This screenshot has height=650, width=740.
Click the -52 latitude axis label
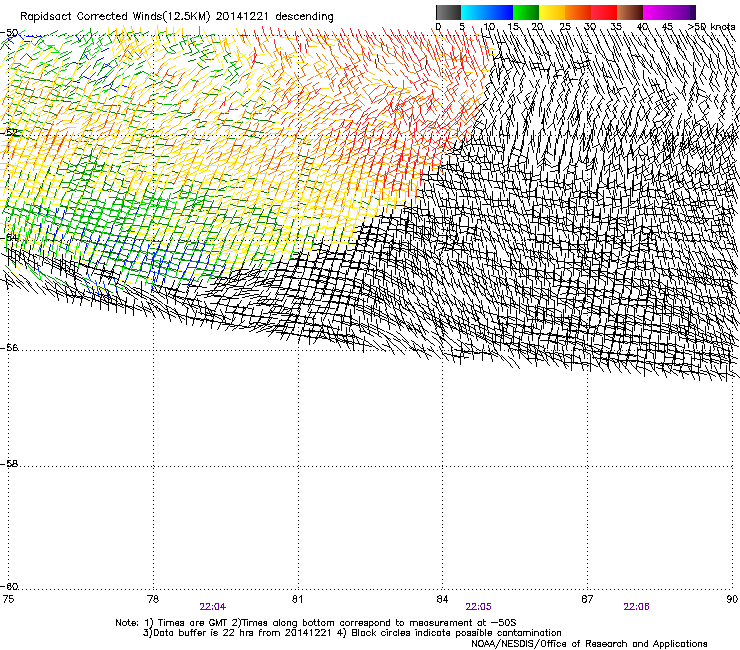coord(9,133)
